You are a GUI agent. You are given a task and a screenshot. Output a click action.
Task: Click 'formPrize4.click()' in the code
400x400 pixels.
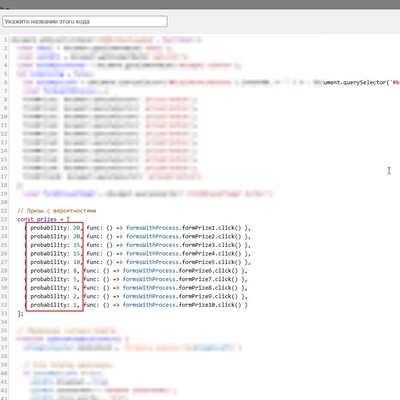[x=211, y=253]
